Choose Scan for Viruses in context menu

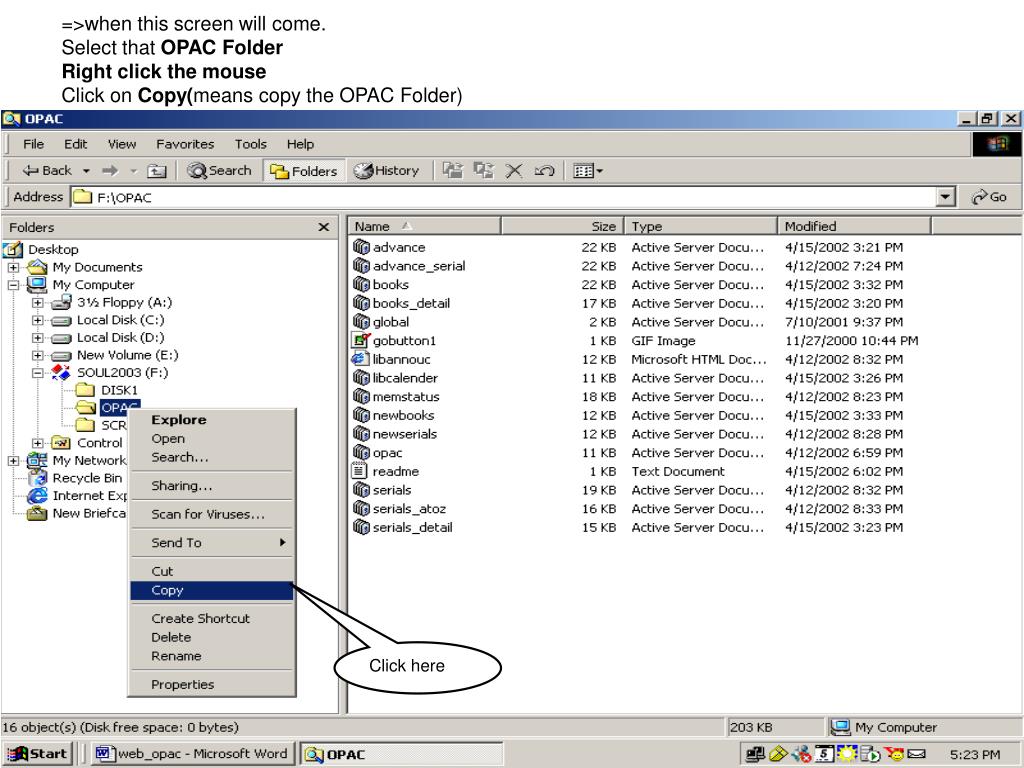[212, 515]
